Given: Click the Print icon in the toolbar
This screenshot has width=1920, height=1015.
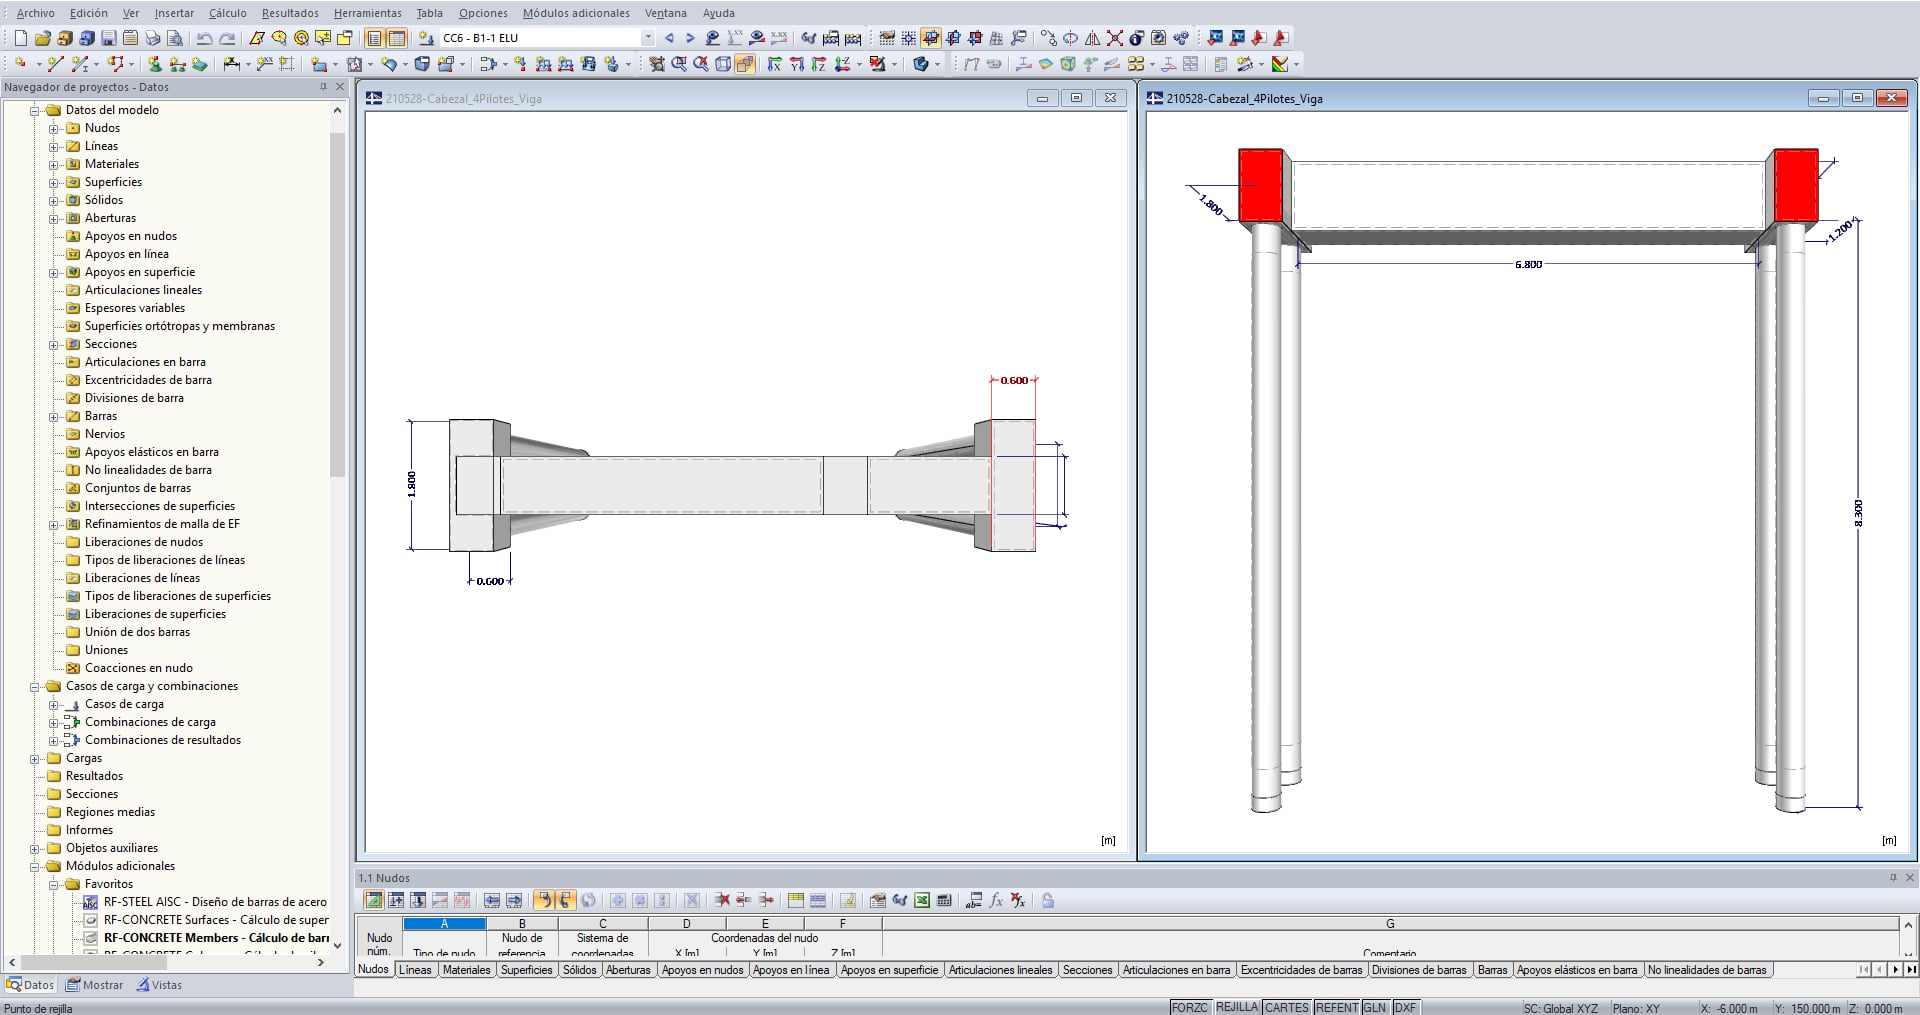Looking at the screenshot, I should 153,38.
